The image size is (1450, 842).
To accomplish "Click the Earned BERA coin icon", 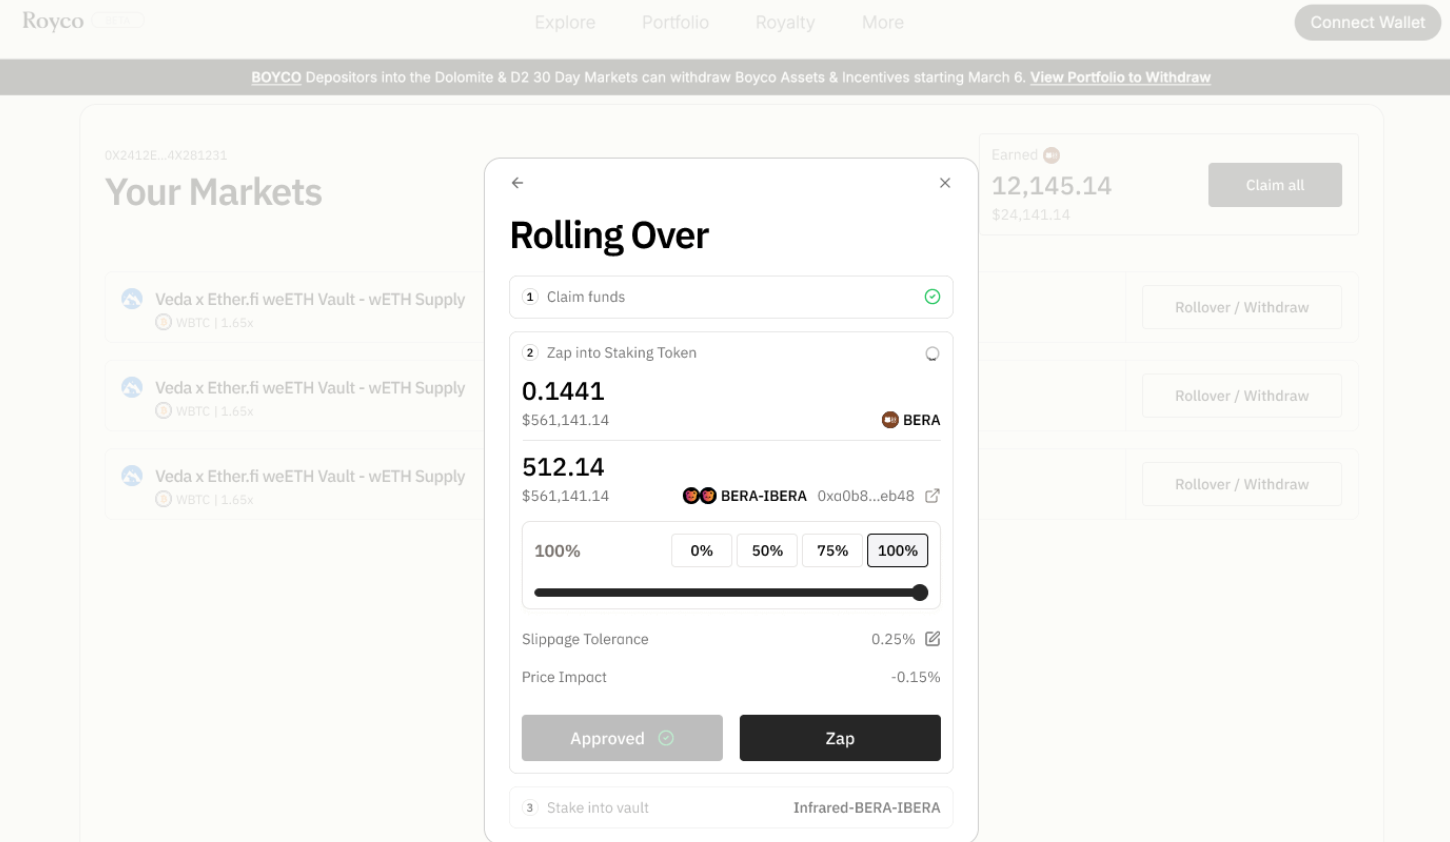I will (1051, 155).
